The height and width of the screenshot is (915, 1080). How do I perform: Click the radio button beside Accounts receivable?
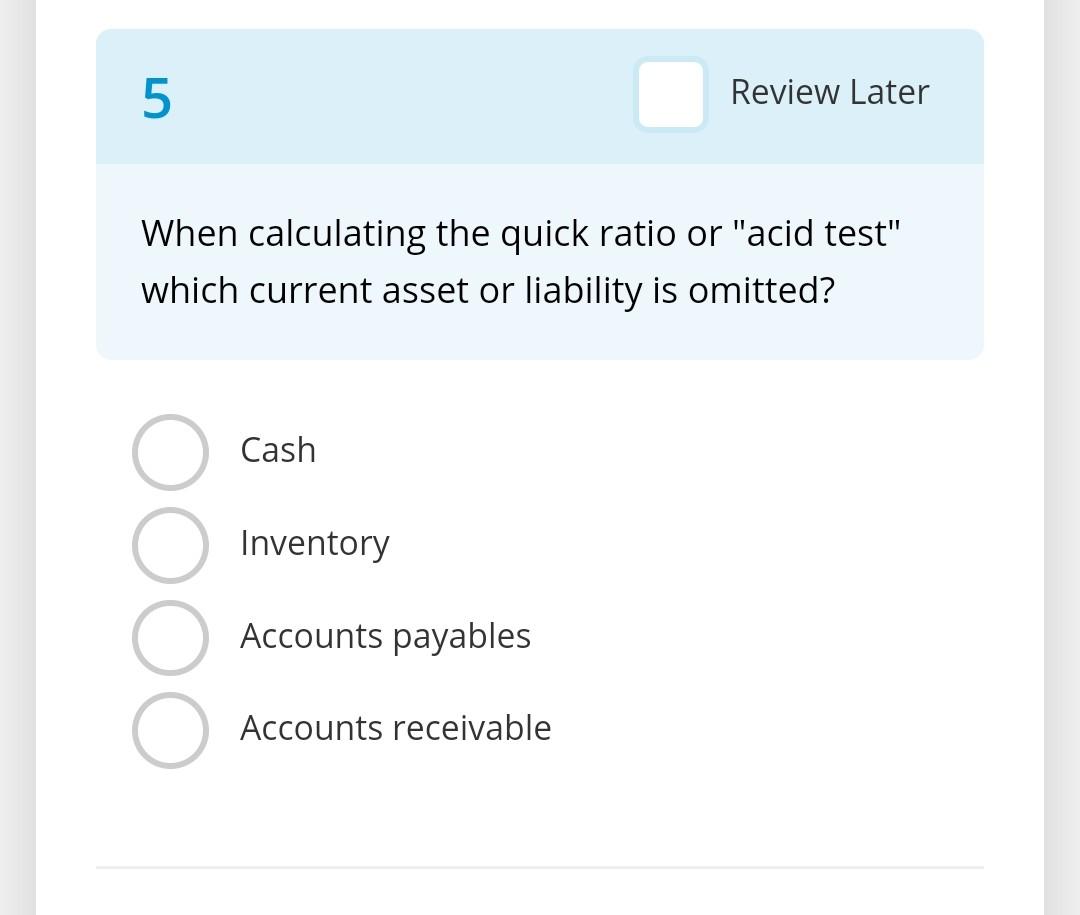tap(170, 730)
